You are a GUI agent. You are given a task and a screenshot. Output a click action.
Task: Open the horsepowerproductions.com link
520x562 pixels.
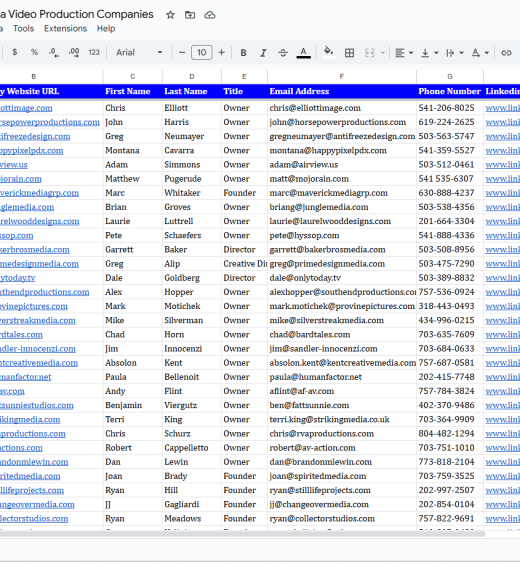click(50, 122)
